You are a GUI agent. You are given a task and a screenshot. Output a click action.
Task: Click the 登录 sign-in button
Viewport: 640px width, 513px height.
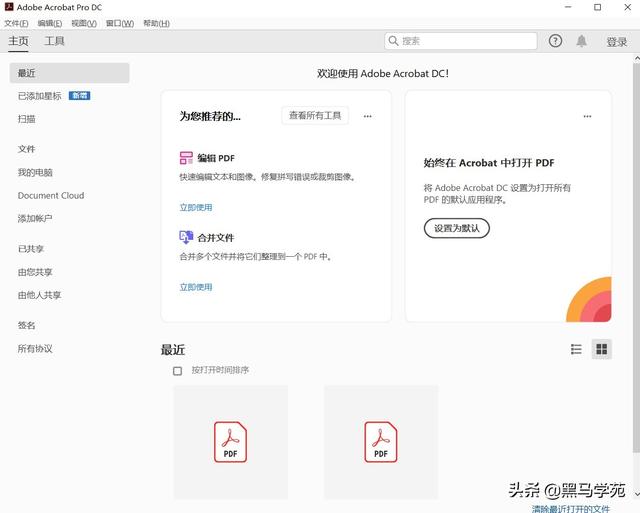[616, 42]
